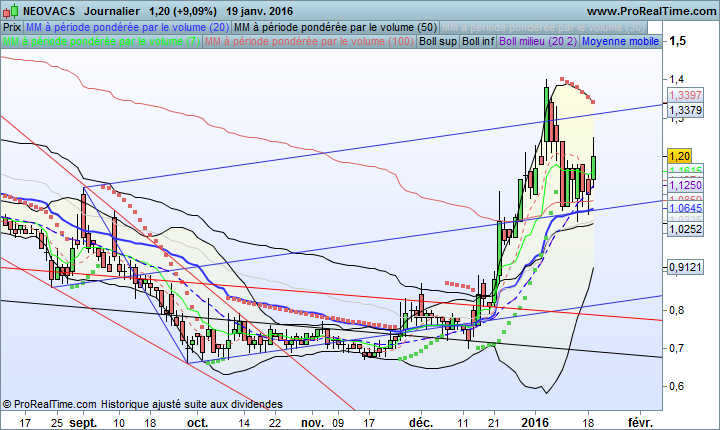Toggle the red volume-weighted MM (100) label
The width and height of the screenshot is (720, 430).
(x=309, y=42)
